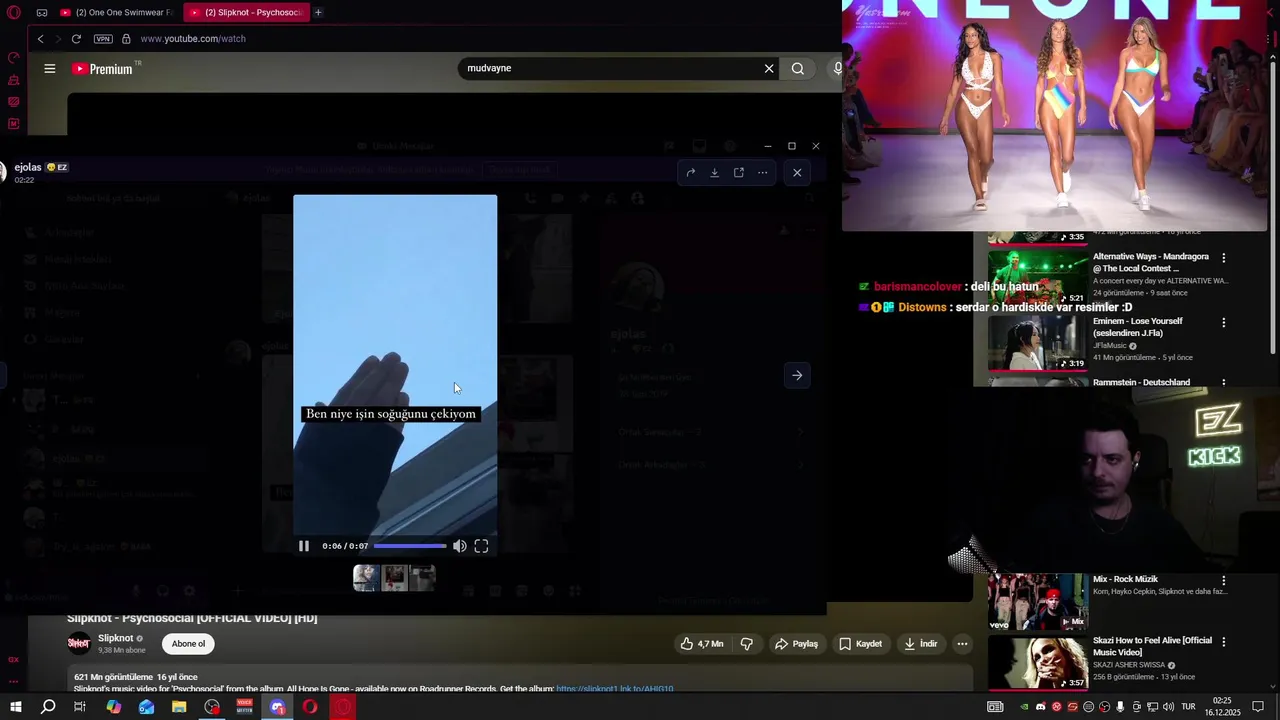Open the media in browser icon
Image resolution: width=1280 pixels, height=720 pixels.
click(x=739, y=173)
